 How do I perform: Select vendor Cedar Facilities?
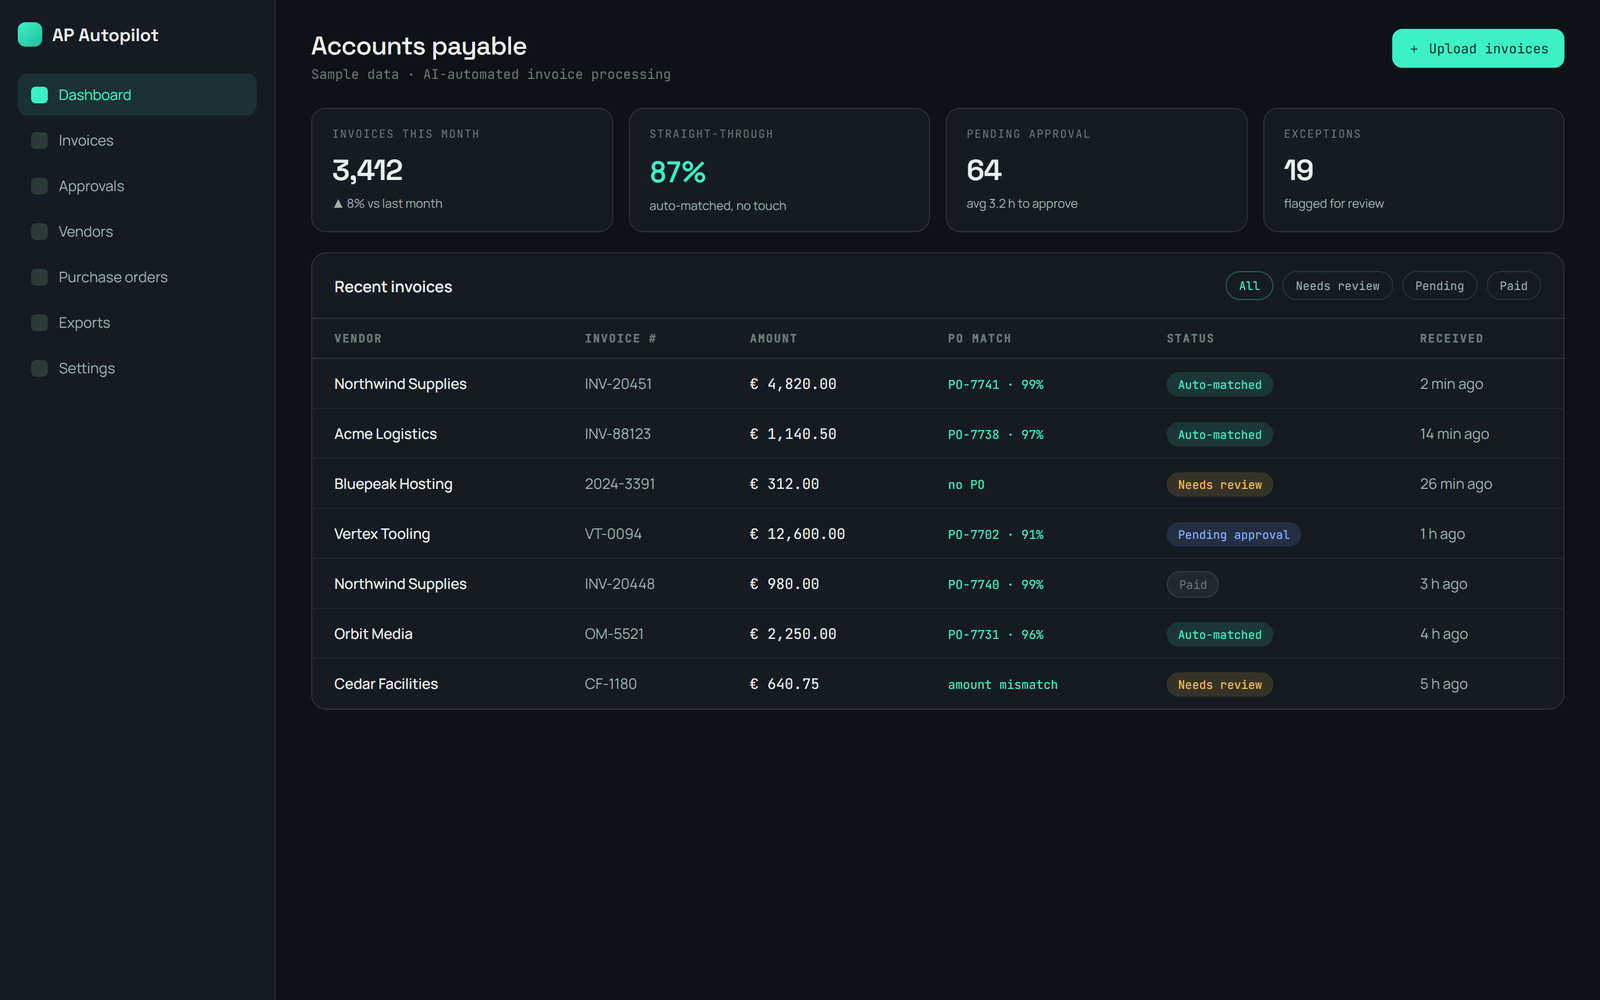click(386, 684)
